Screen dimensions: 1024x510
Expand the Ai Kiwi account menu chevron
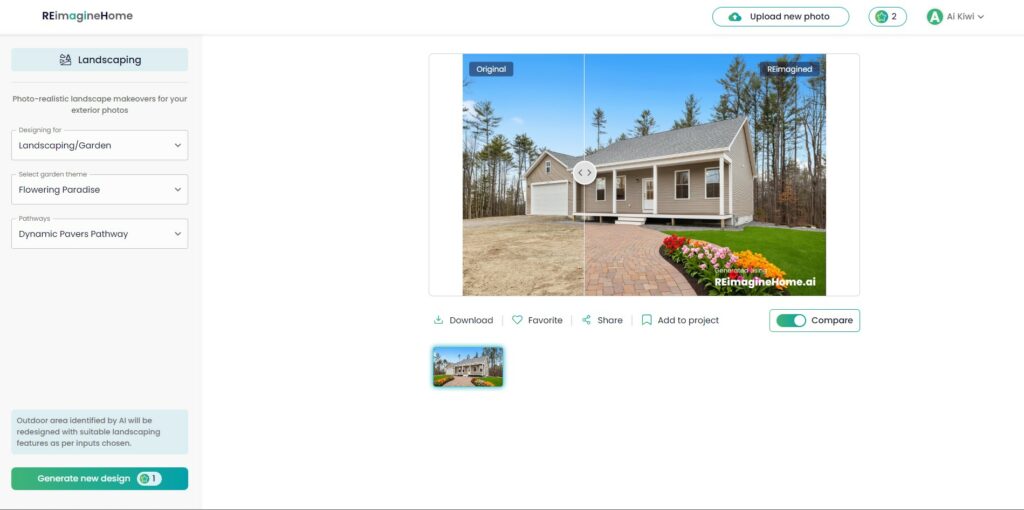tap(981, 17)
